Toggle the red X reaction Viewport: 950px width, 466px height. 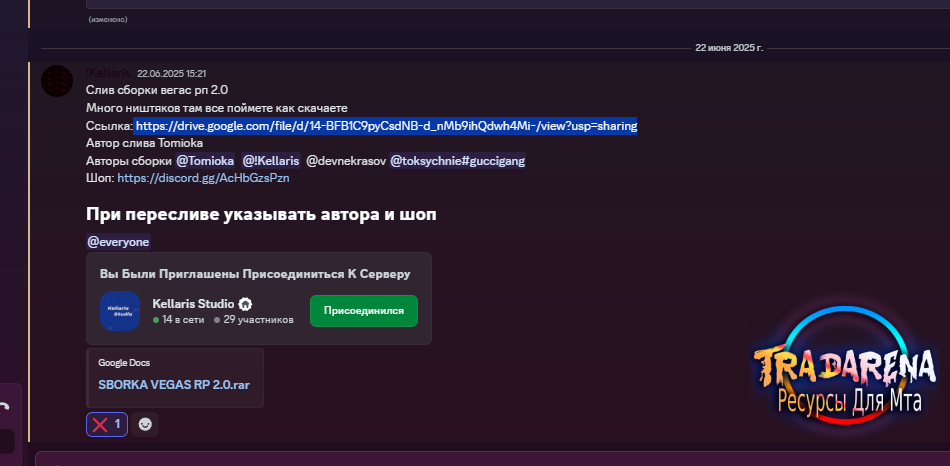[x=107, y=424]
